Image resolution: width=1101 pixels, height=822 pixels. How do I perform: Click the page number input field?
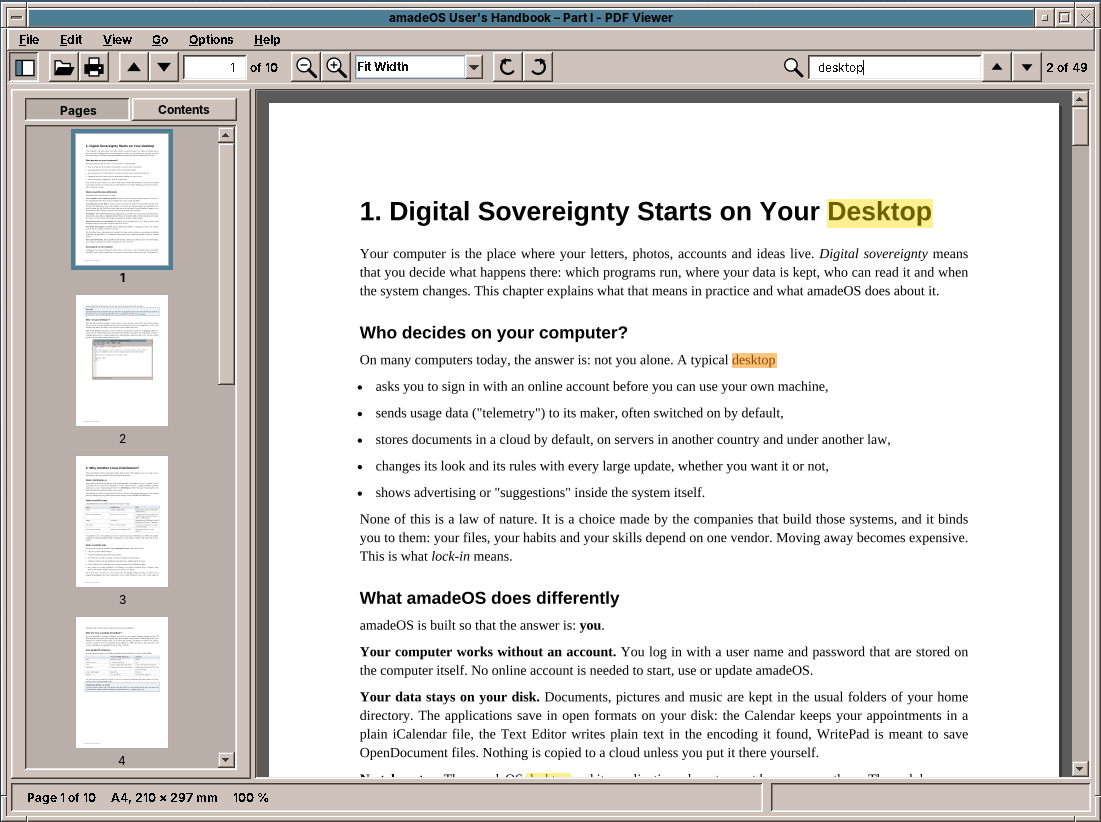point(214,67)
